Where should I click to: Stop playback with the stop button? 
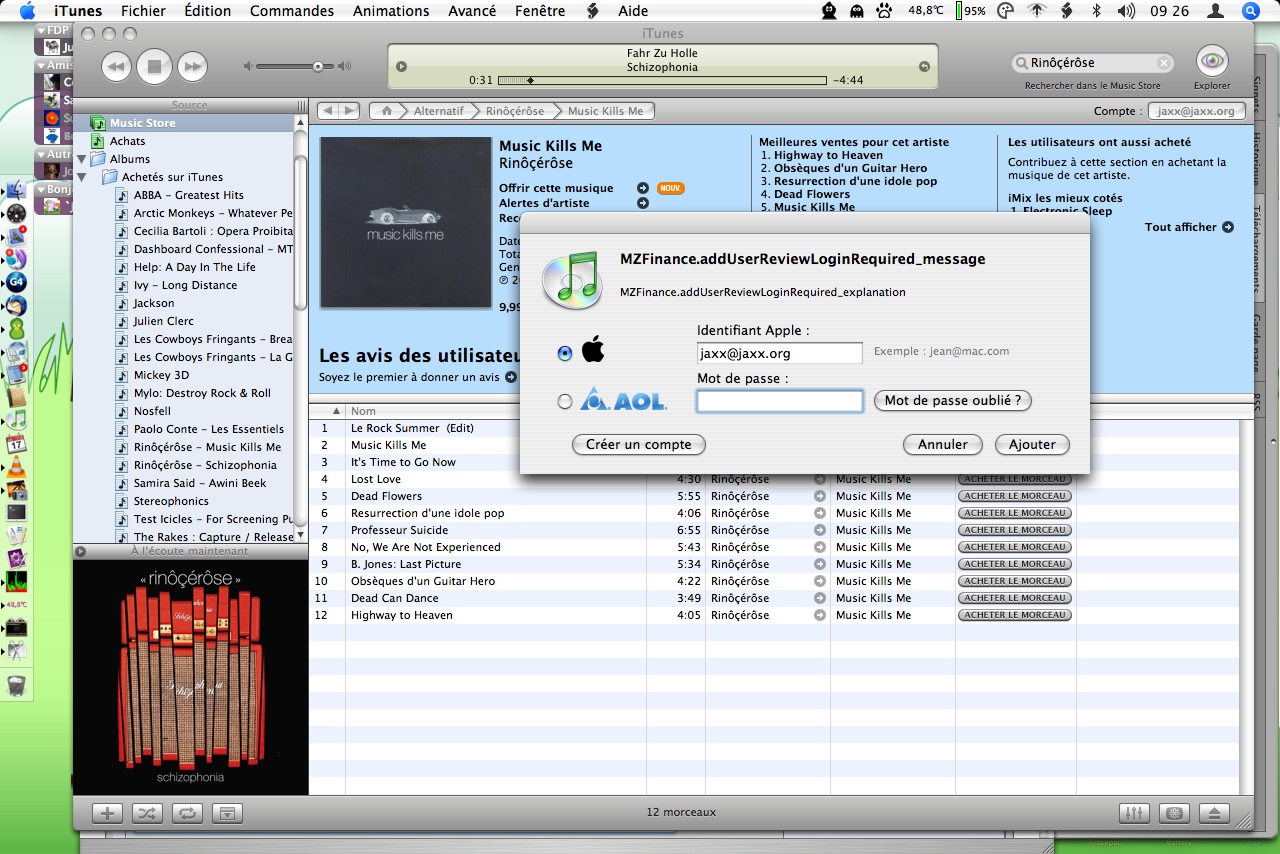point(154,67)
